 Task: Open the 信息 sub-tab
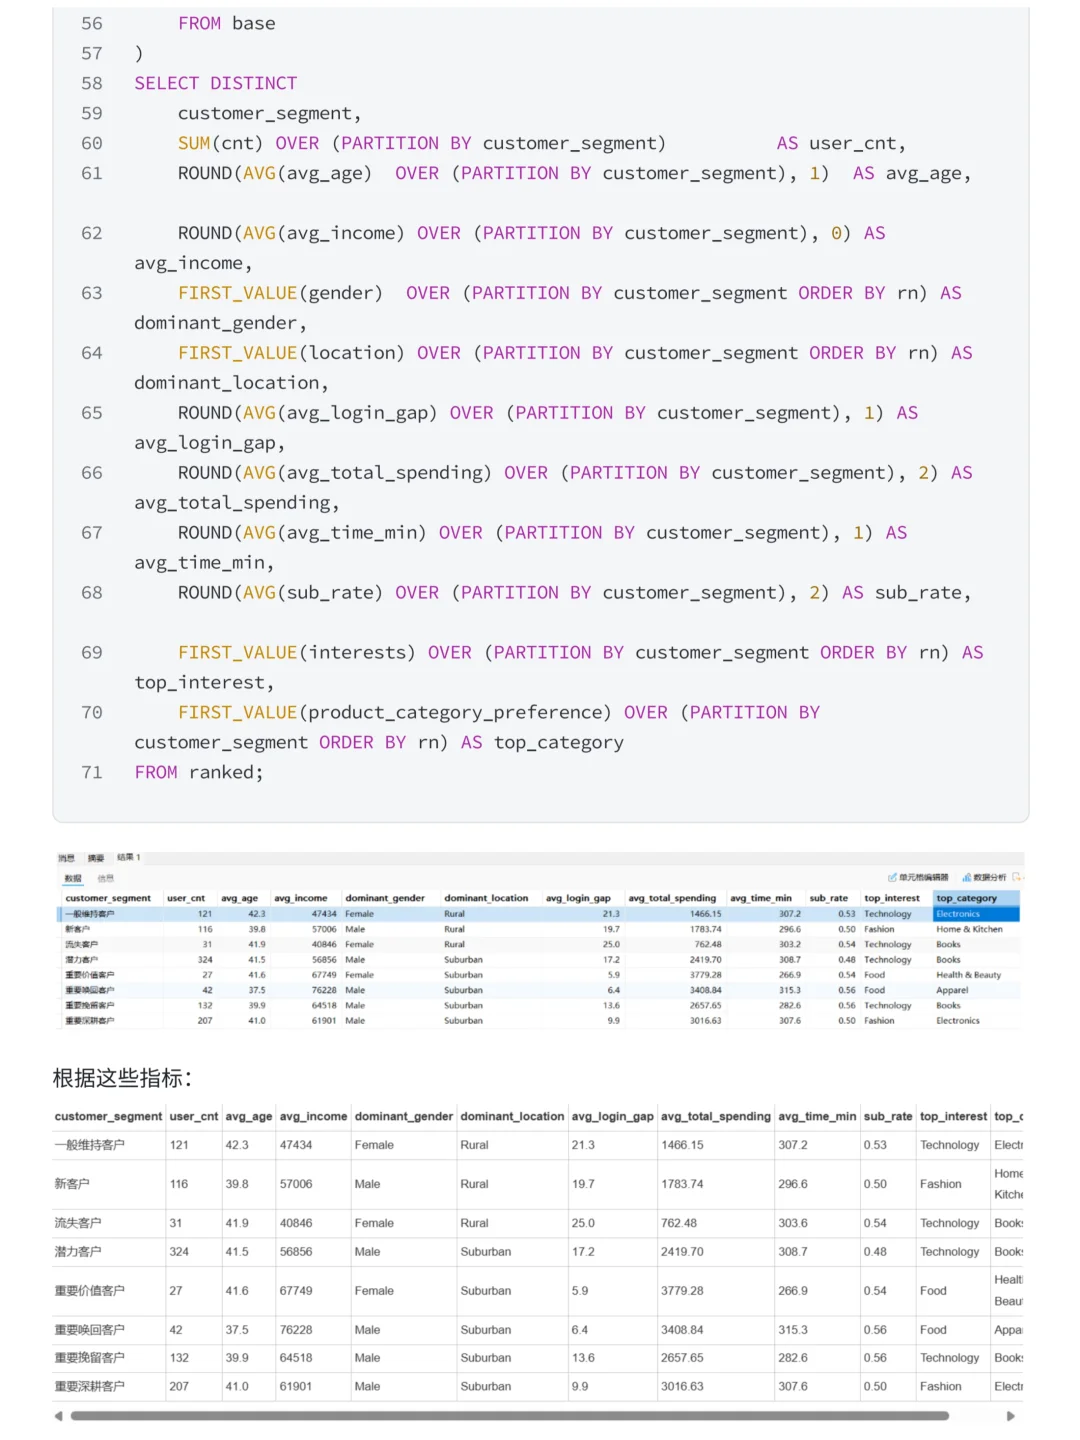pos(106,878)
